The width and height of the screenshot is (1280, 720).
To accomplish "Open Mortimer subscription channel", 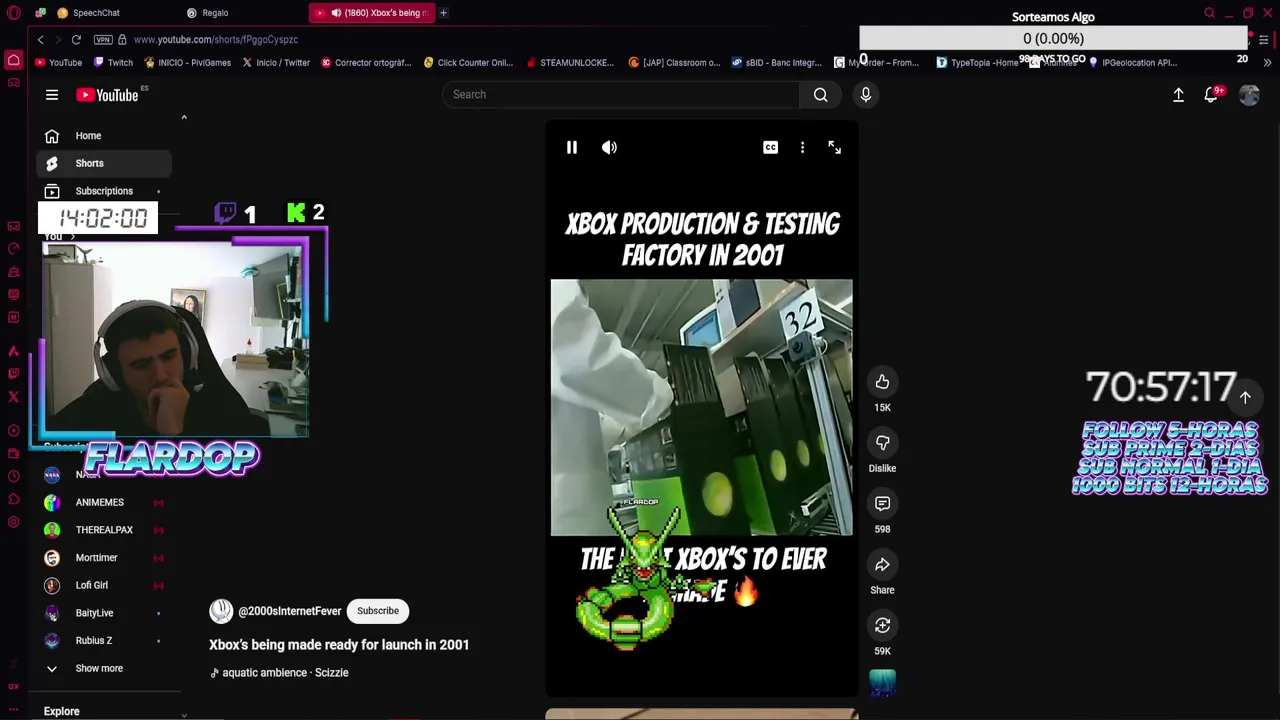I will pyautogui.click(x=104, y=557).
